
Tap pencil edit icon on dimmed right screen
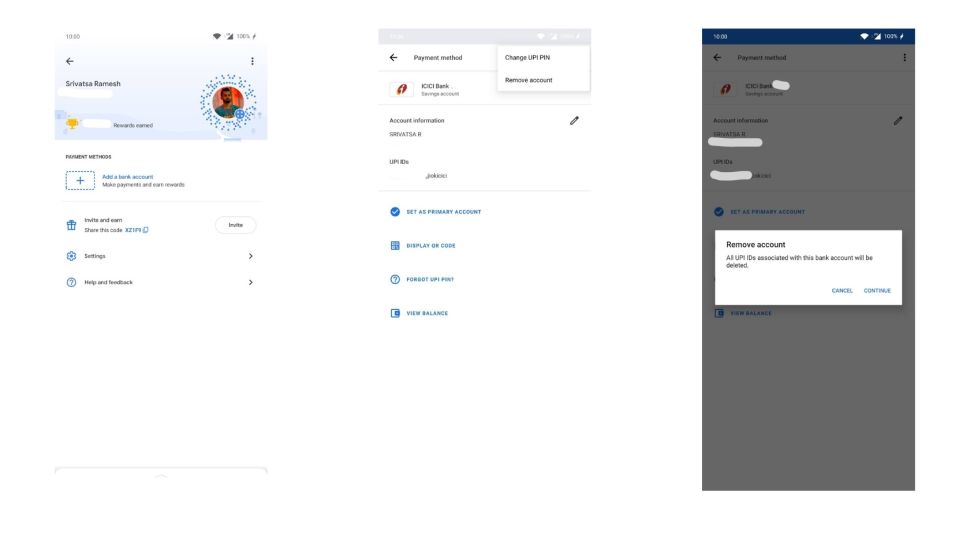(898, 121)
